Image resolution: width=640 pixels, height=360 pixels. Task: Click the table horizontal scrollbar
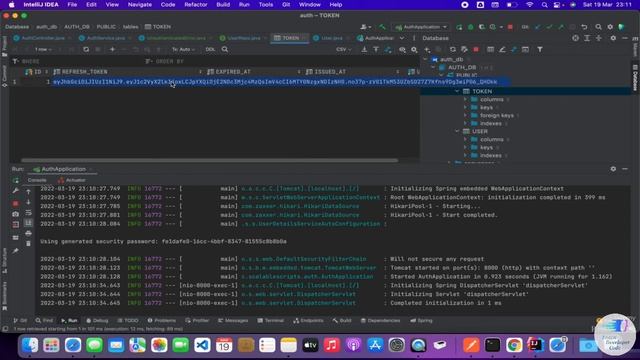pyautogui.click(x=209, y=160)
